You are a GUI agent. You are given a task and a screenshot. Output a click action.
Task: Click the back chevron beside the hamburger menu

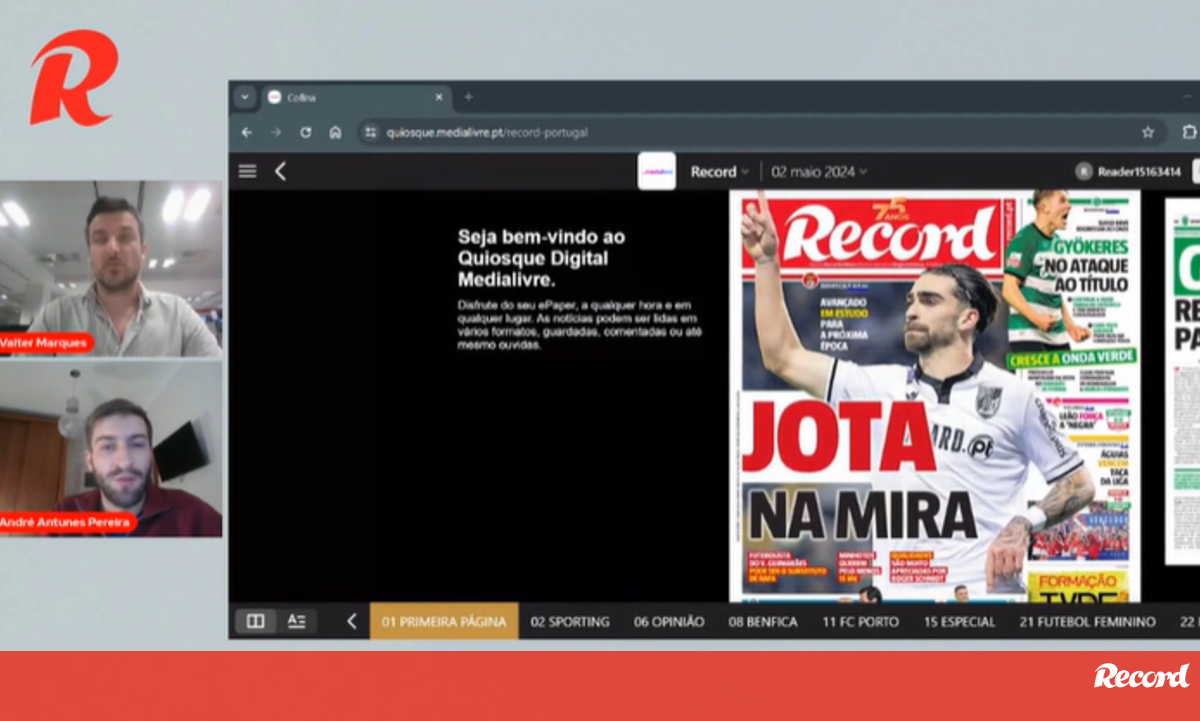280,171
